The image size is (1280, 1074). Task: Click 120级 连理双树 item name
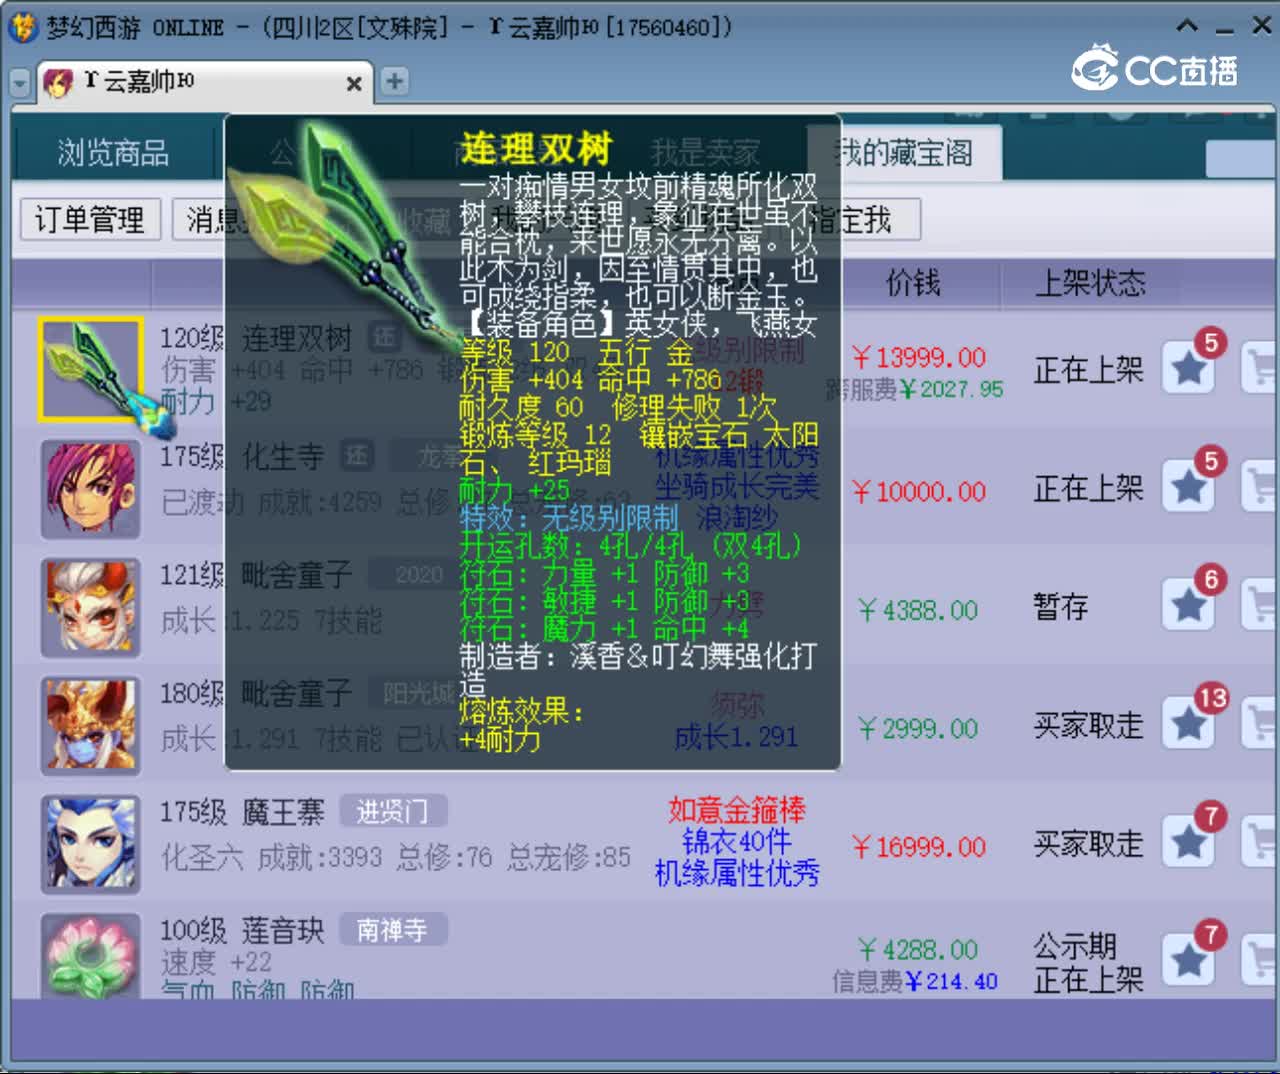[x=256, y=338]
